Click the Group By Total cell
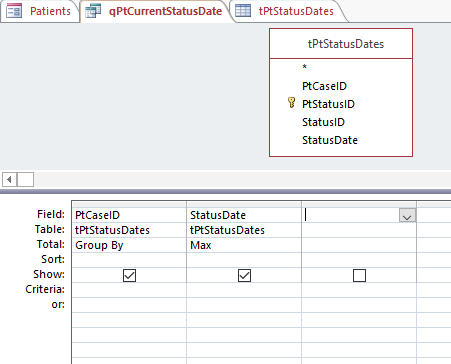This screenshot has width=451, height=364. 129,245
